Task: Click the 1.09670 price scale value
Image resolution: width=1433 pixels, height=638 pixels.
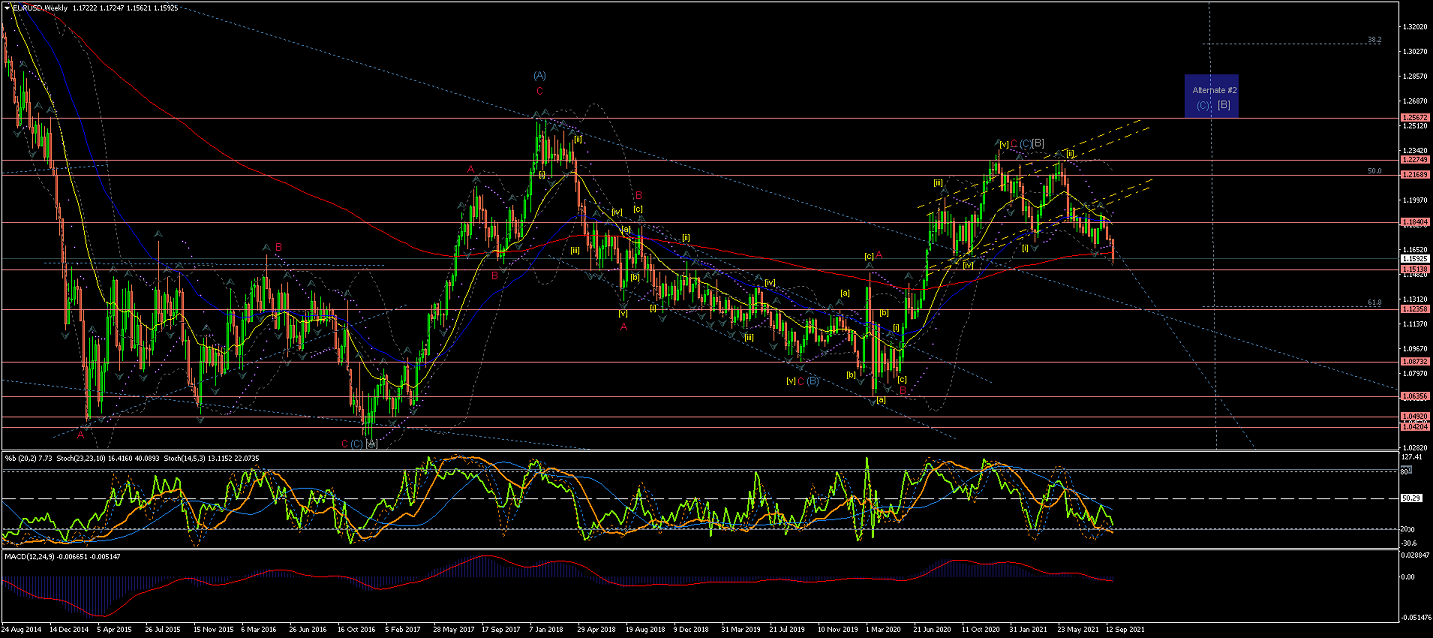Action: (x=1414, y=348)
